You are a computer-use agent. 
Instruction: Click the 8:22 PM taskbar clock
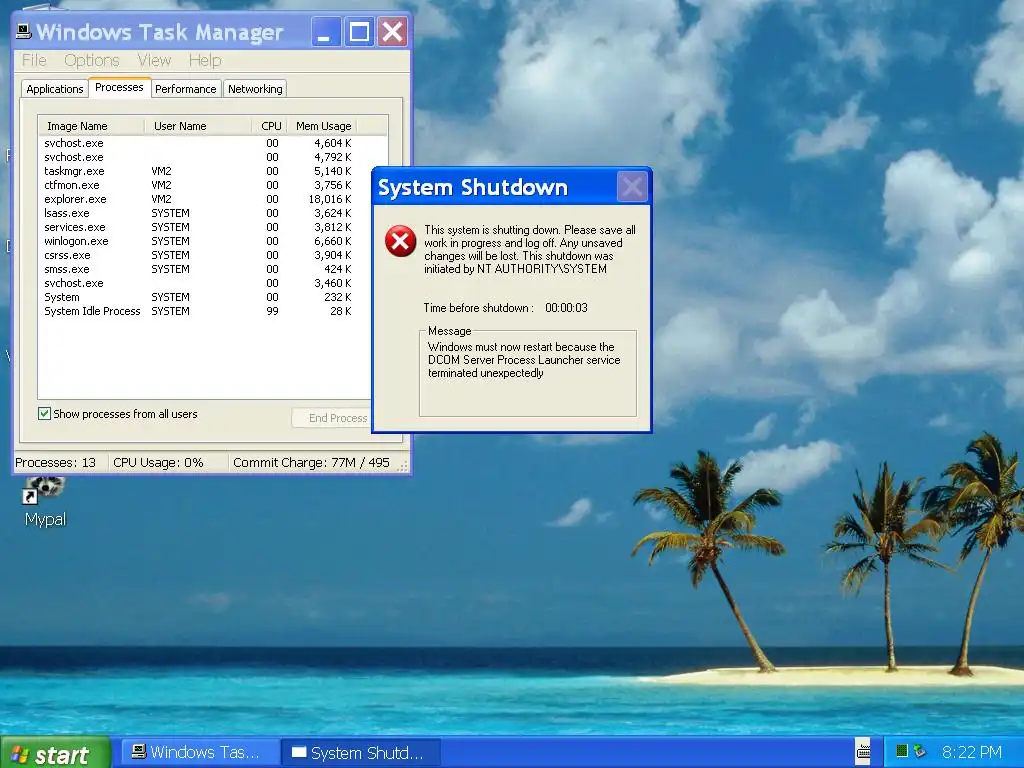[x=972, y=752]
